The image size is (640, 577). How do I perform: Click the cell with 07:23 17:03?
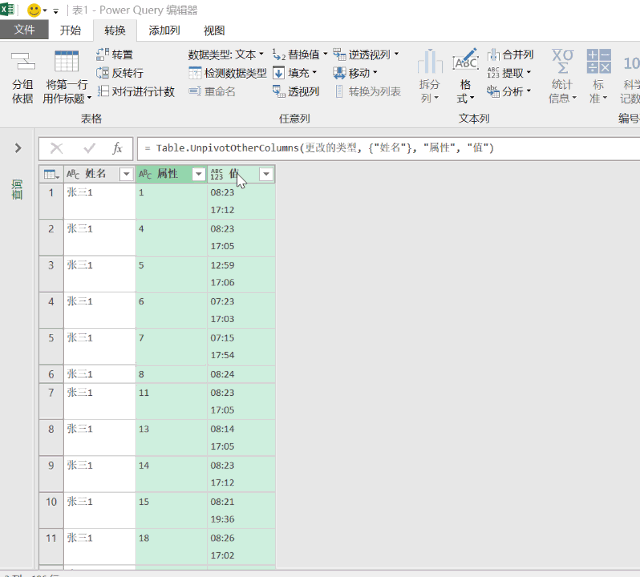click(x=241, y=311)
